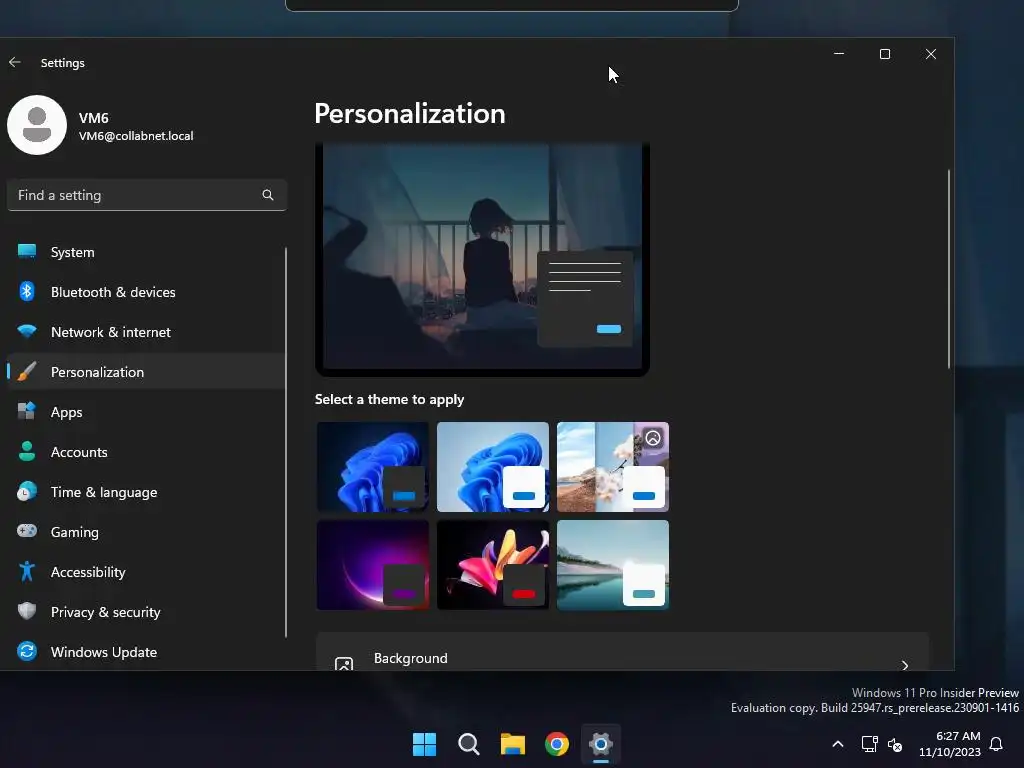Focus the Find a setting field
The width and height of the screenshot is (1024, 768).
click(x=146, y=195)
